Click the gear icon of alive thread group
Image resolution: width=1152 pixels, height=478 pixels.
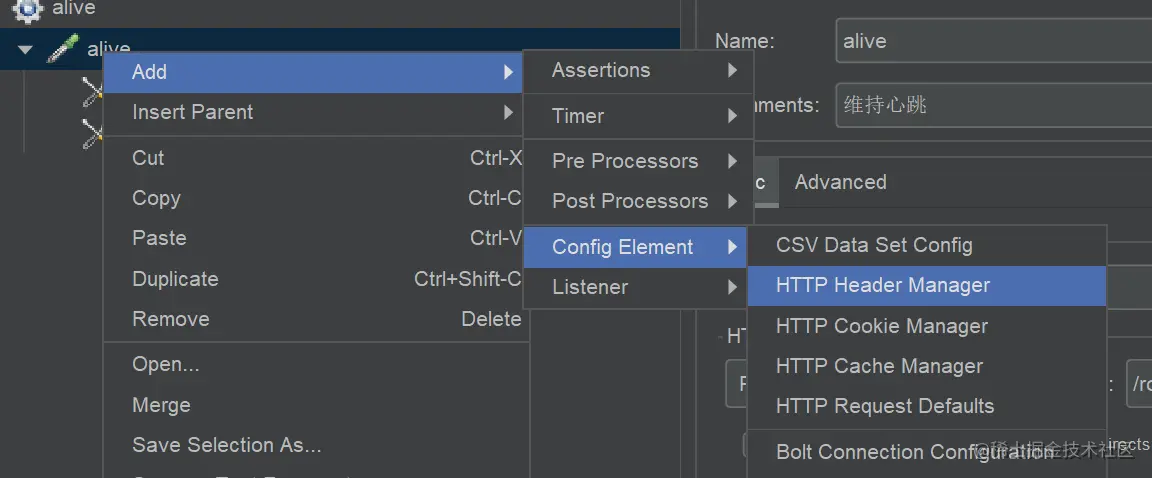[28, 9]
